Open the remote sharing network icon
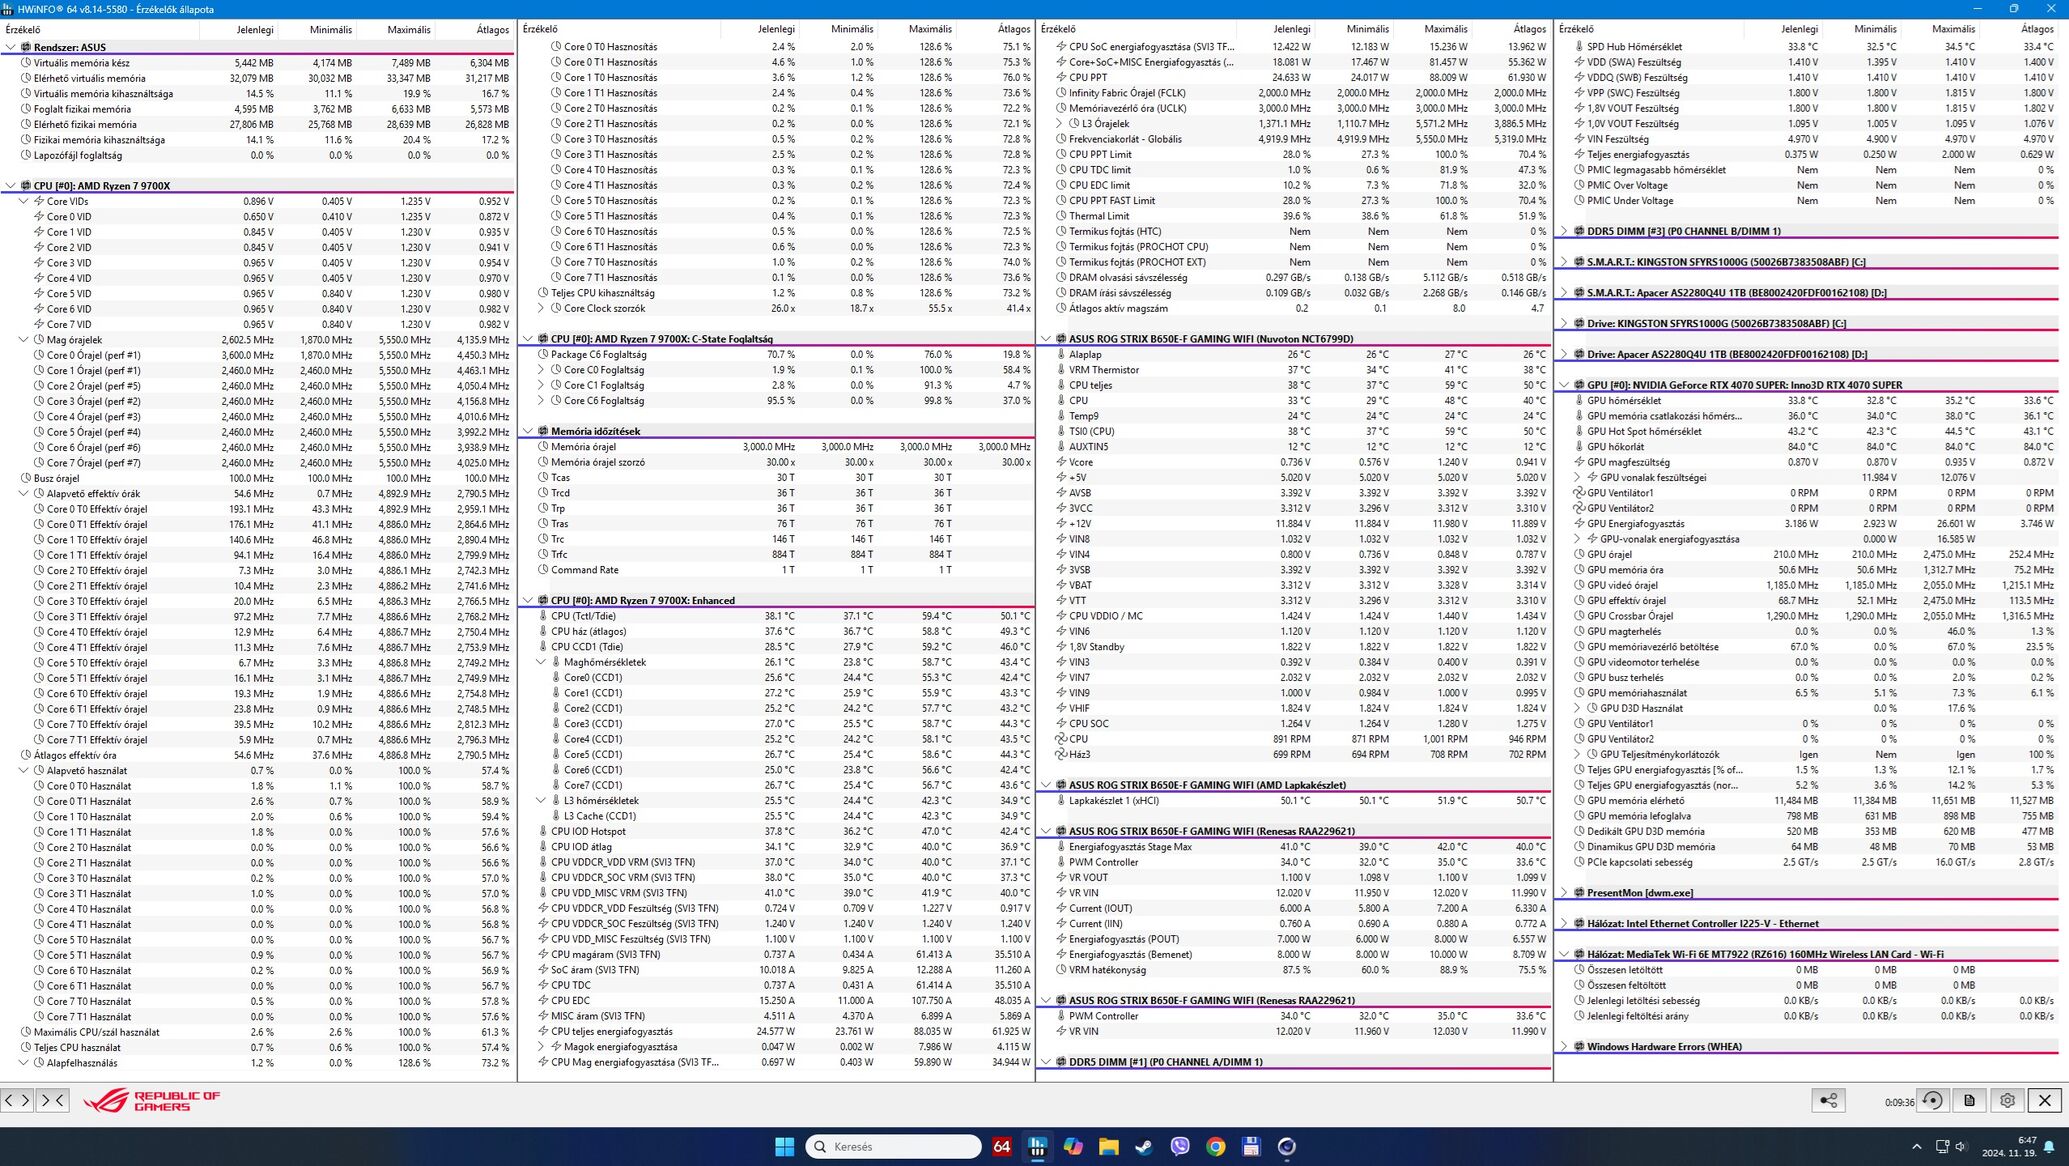 [1828, 1100]
